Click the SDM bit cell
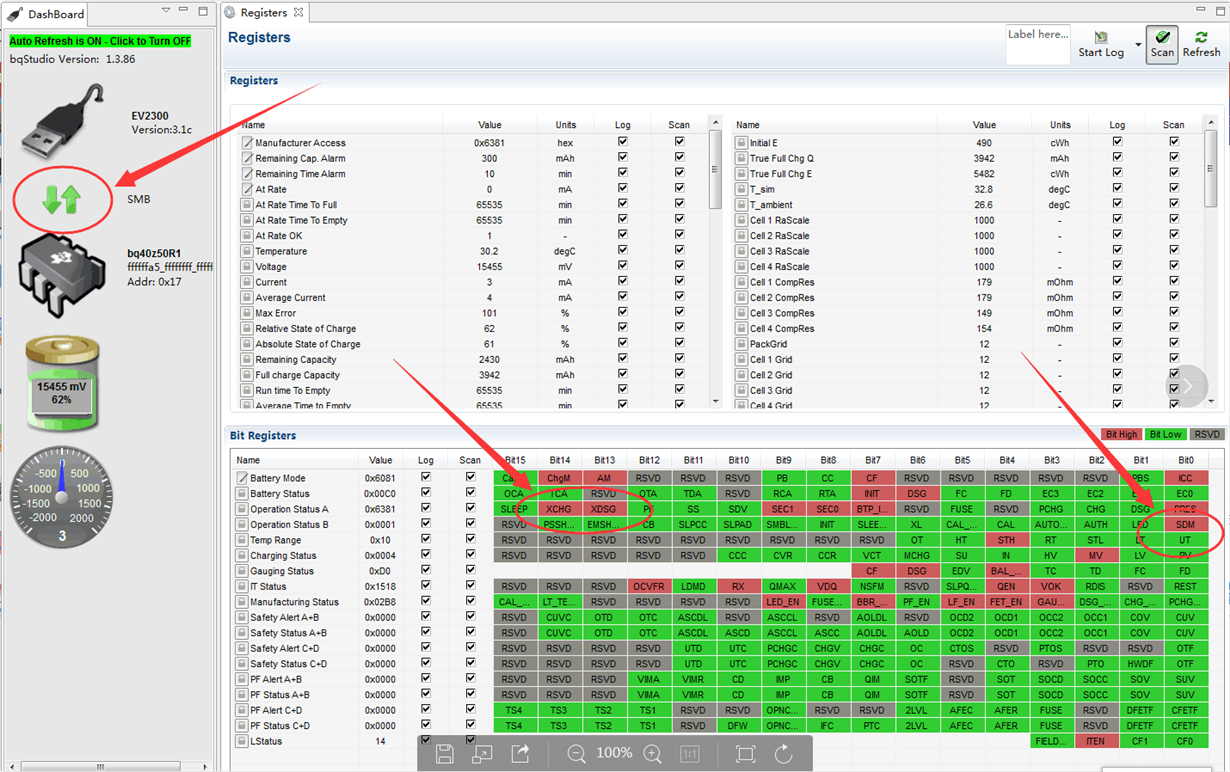The height and width of the screenshot is (772, 1230). 1185,524
